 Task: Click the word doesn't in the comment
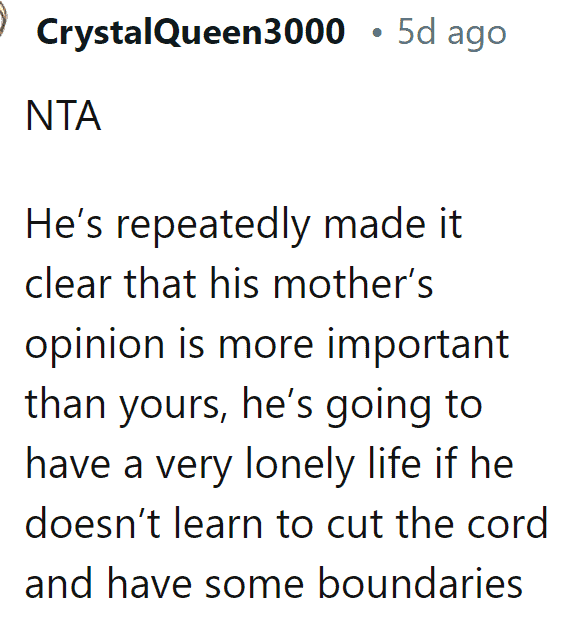pyautogui.click(x=92, y=523)
